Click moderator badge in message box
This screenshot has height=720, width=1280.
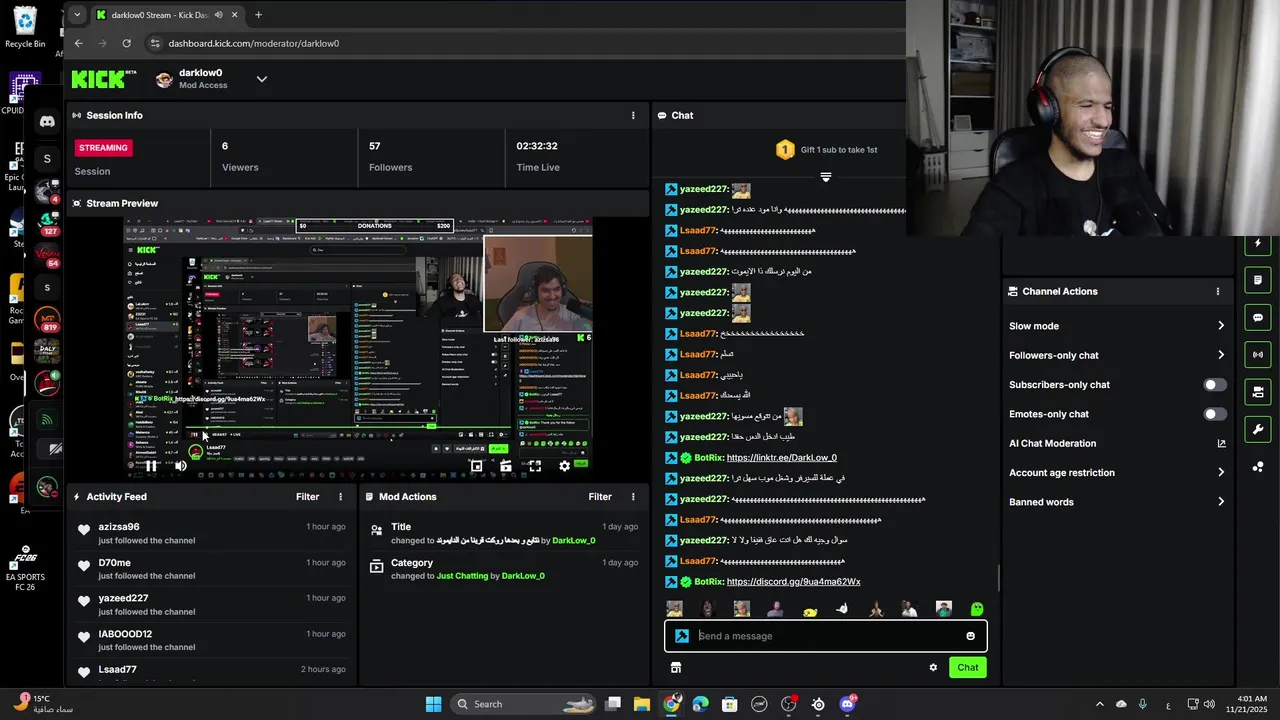click(x=681, y=636)
